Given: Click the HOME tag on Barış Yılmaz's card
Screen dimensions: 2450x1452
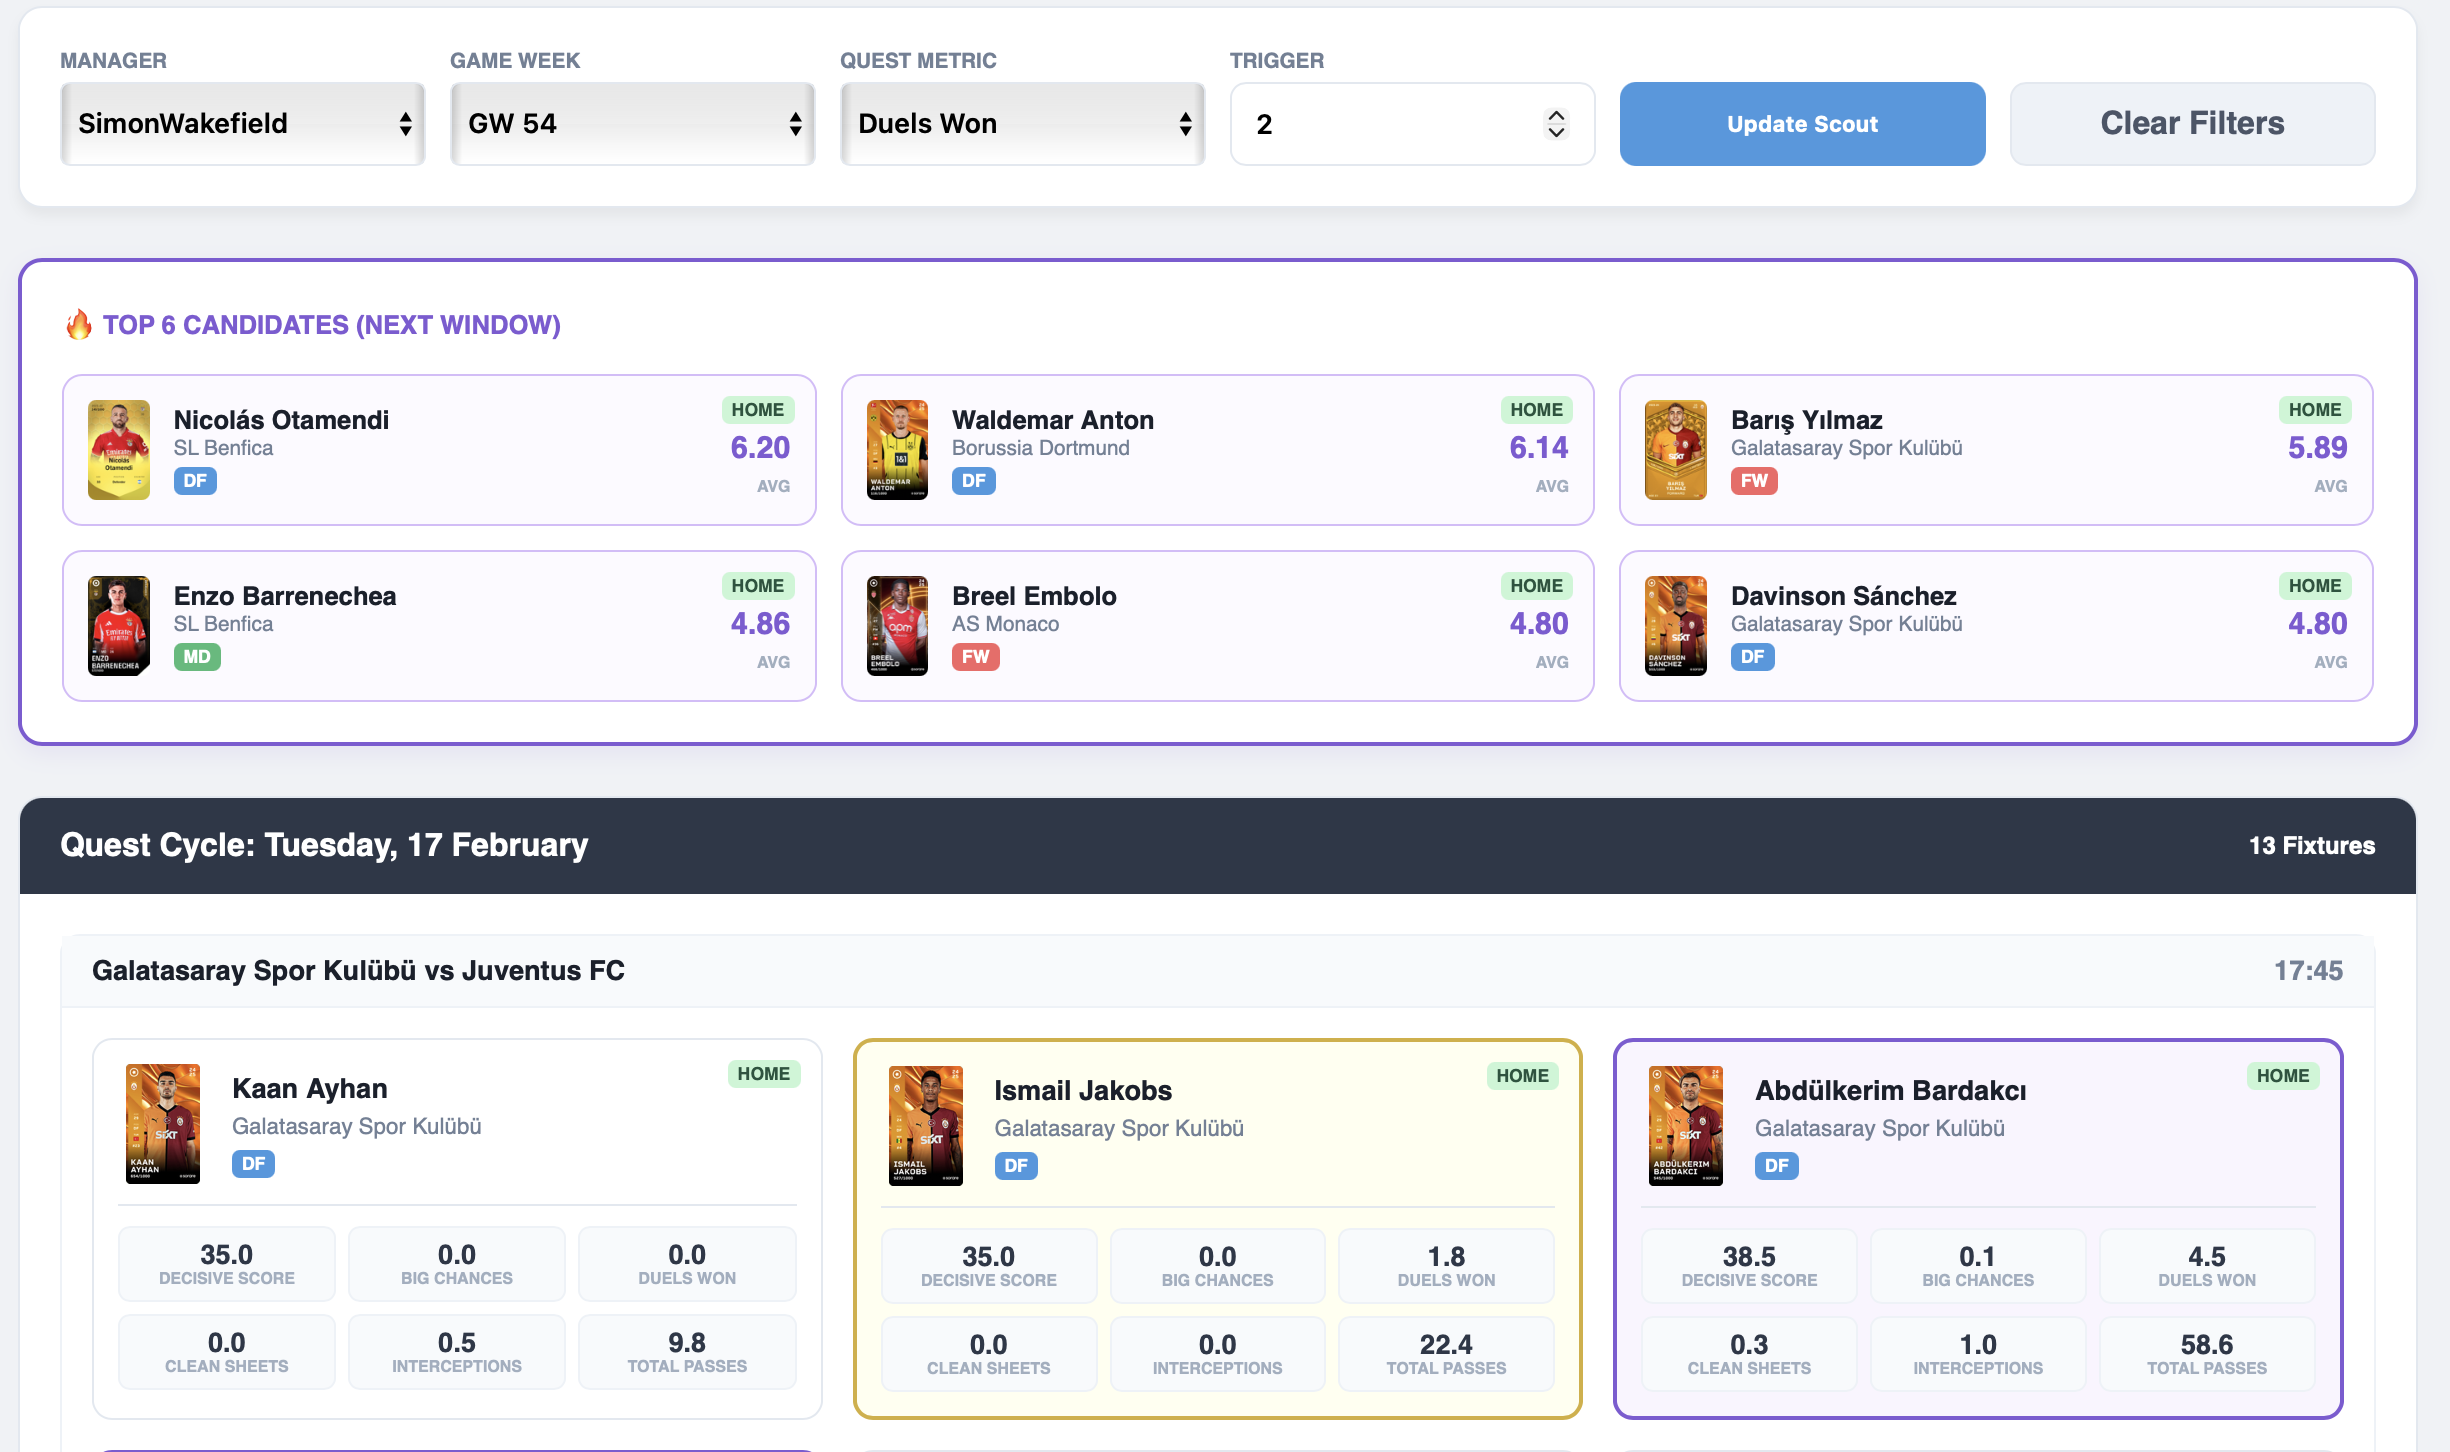Looking at the screenshot, I should pyautogui.click(x=2315, y=410).
